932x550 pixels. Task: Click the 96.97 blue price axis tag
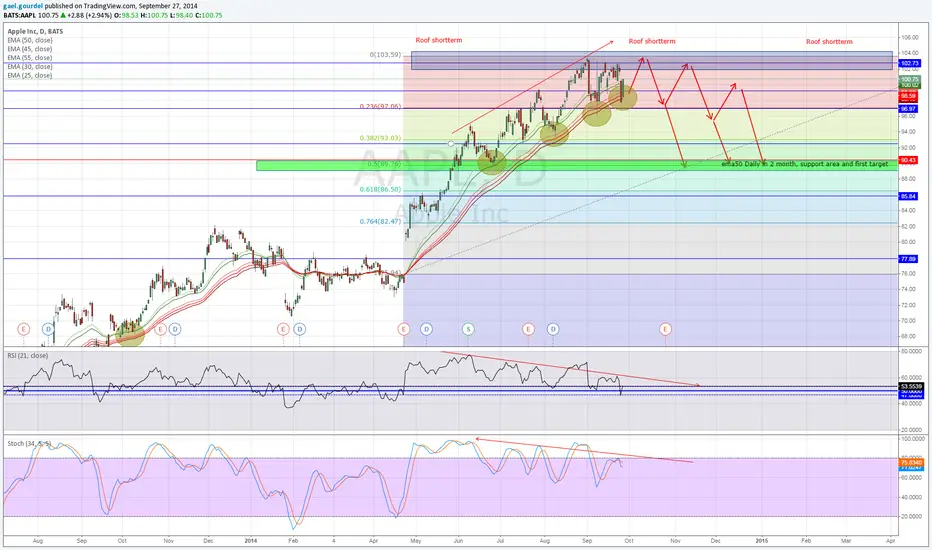click(908, 109)
